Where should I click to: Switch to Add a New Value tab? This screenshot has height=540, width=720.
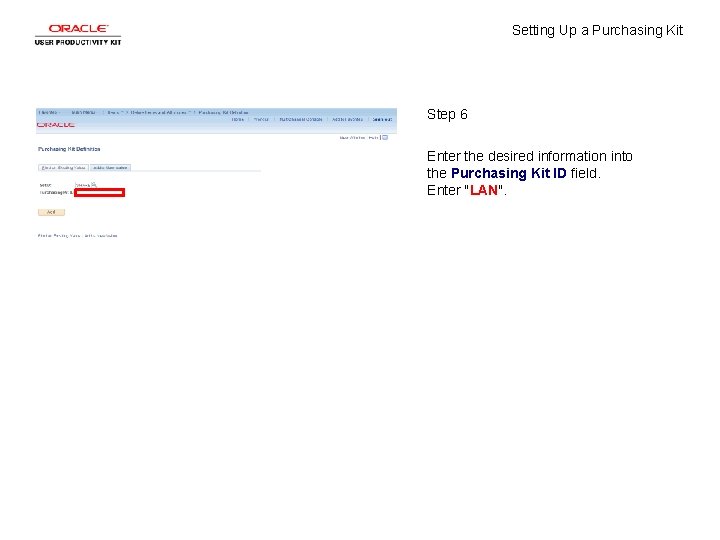point(110,168)
